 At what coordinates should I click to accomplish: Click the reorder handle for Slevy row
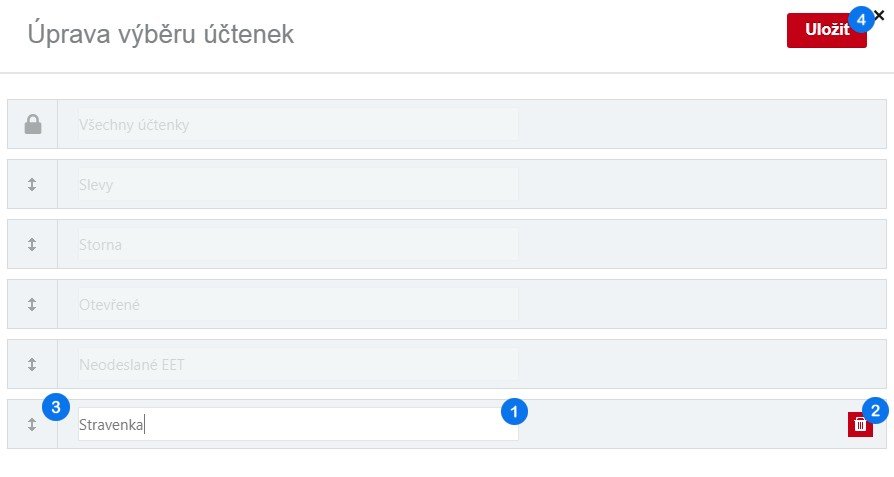click(32, 184)
